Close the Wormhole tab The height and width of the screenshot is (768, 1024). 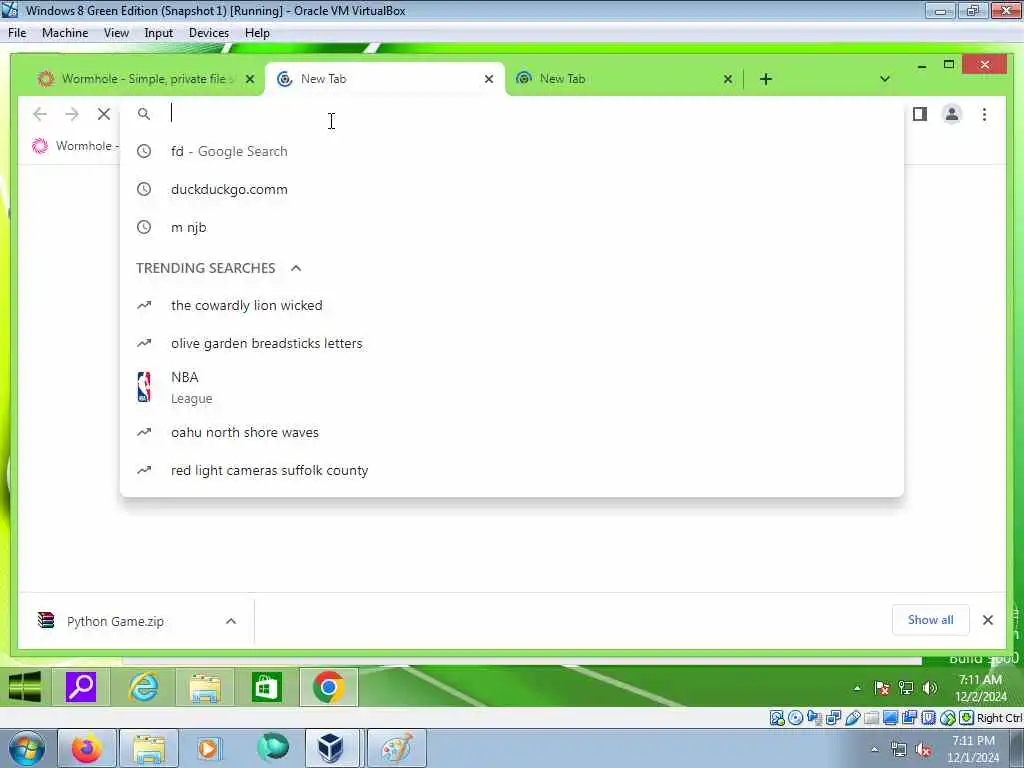249,79
